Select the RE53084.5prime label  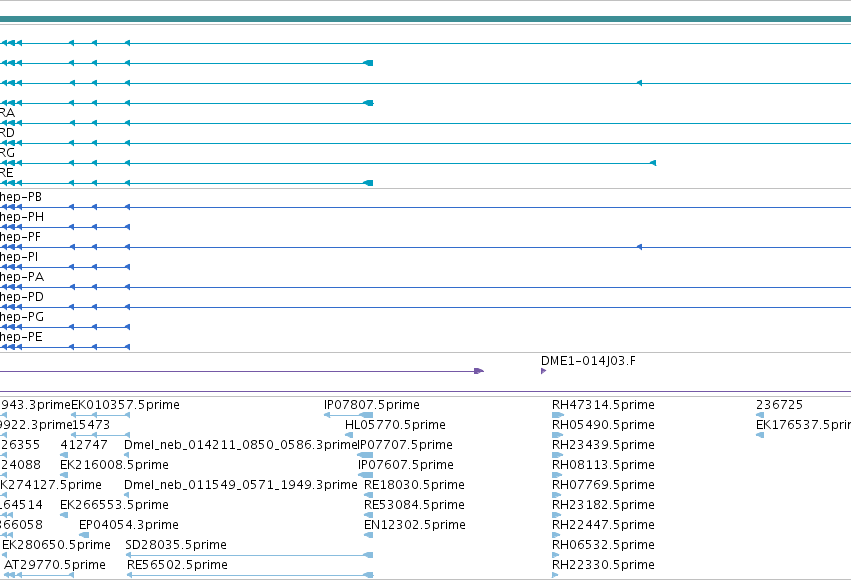click(414, 505)
